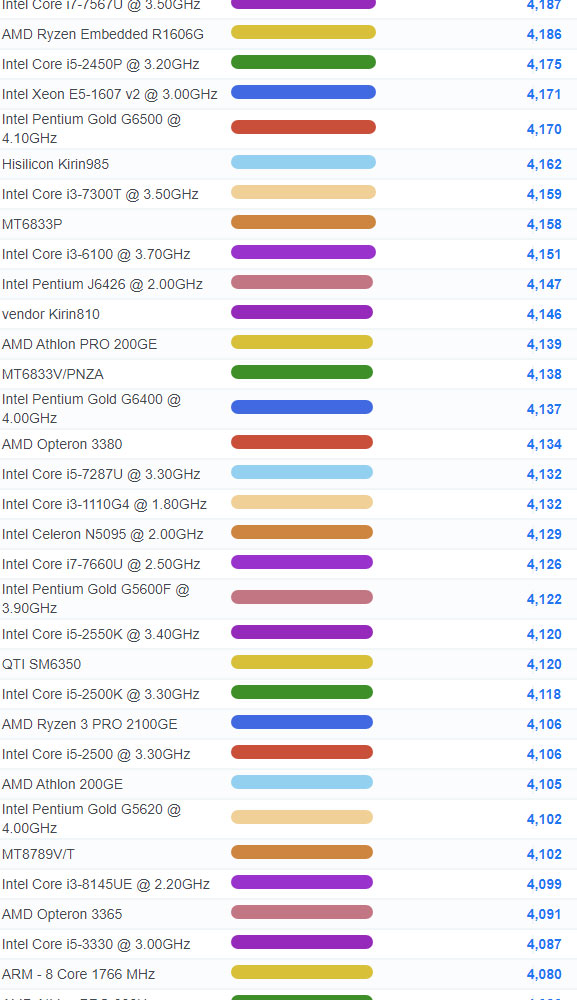This screenshot has height=1000, width=577.
Task: Click the yellow bar for AMD Ryzen Embedded R1606G
Action: click(x=303, y=33)
